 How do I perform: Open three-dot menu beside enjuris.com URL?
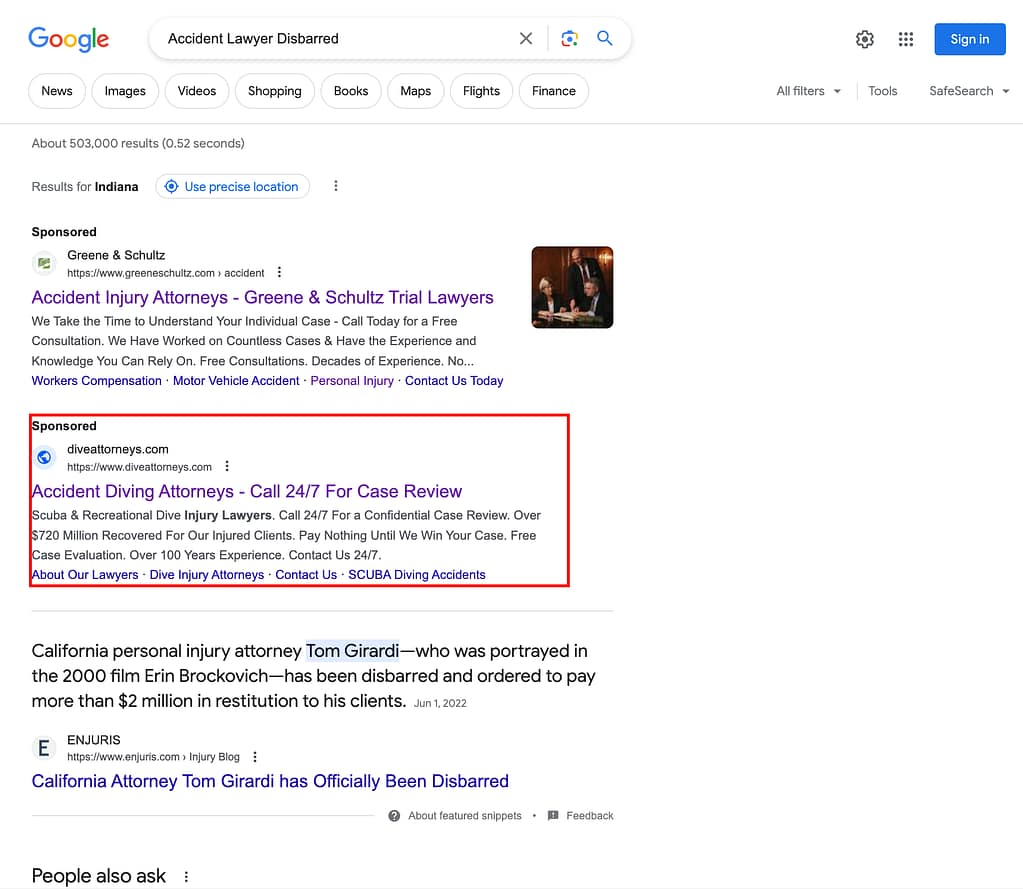pyautogui.click(x=255, y=757)
